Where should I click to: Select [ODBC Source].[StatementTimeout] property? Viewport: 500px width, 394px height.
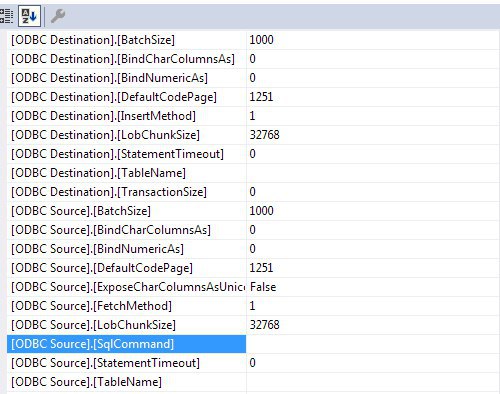coord(127,363)
